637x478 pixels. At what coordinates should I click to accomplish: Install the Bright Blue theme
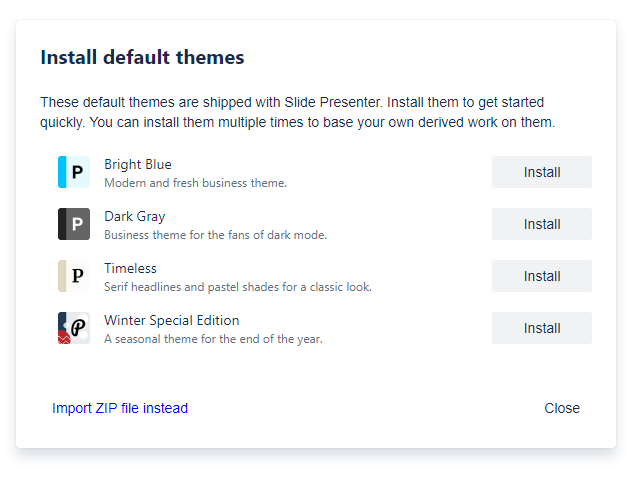pos(541,172)
